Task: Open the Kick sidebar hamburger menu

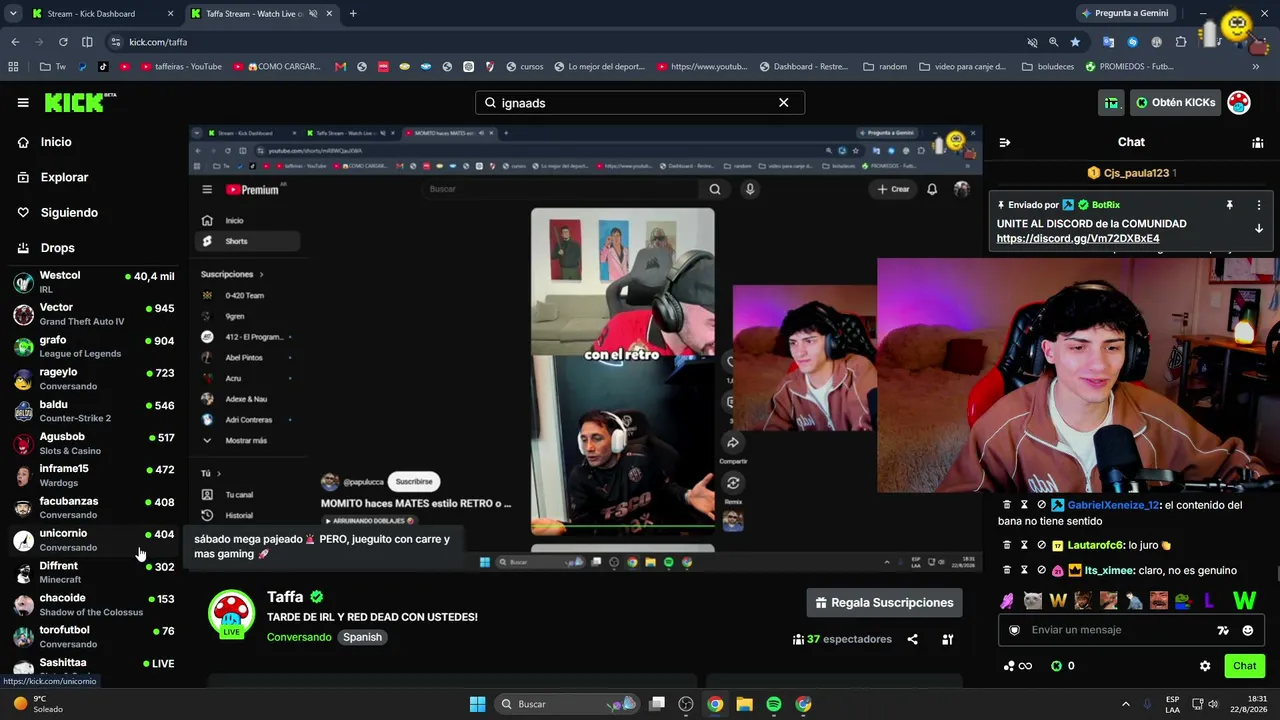Action: pos(23,102)
